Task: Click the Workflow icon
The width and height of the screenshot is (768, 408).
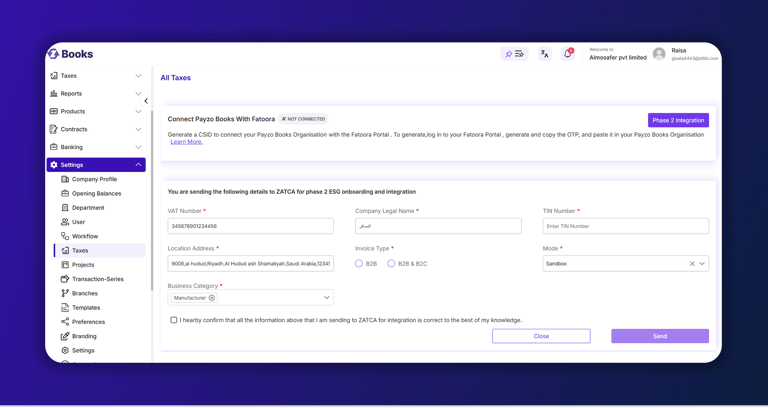Action: [65, 236]
